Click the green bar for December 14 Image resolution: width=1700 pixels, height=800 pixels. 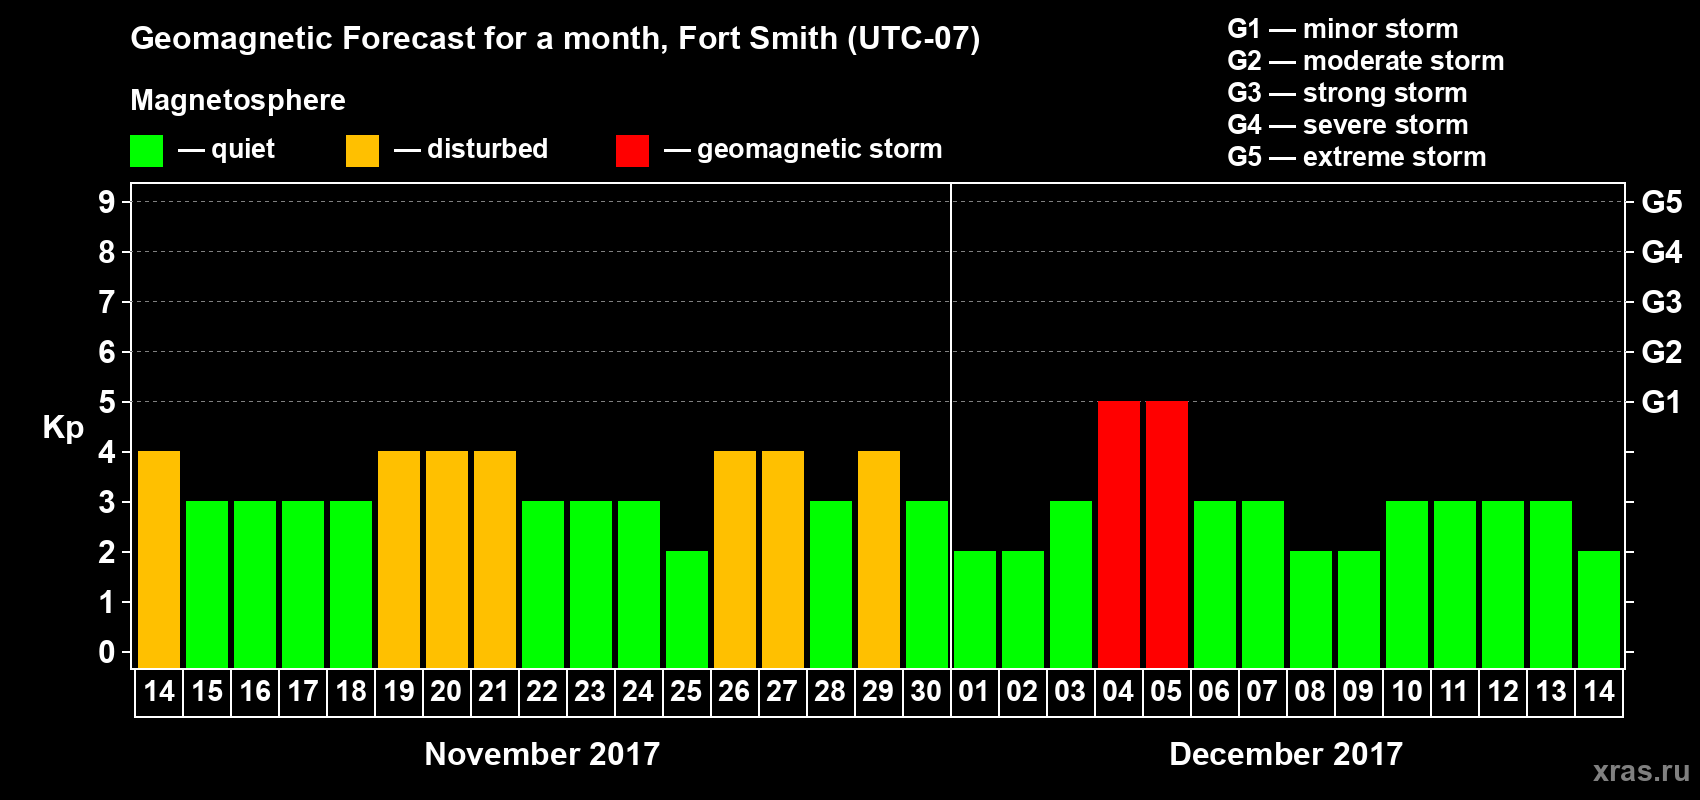[1599, 609]
